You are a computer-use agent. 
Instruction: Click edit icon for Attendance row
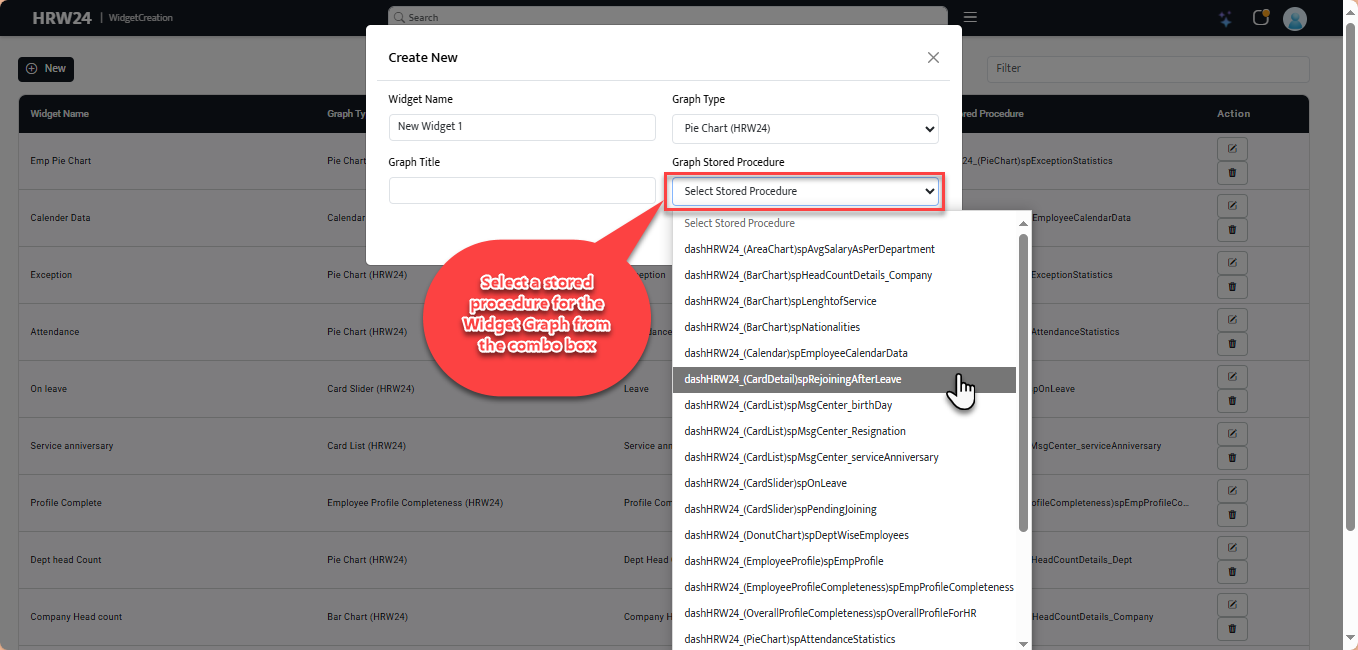[1232, 320]
